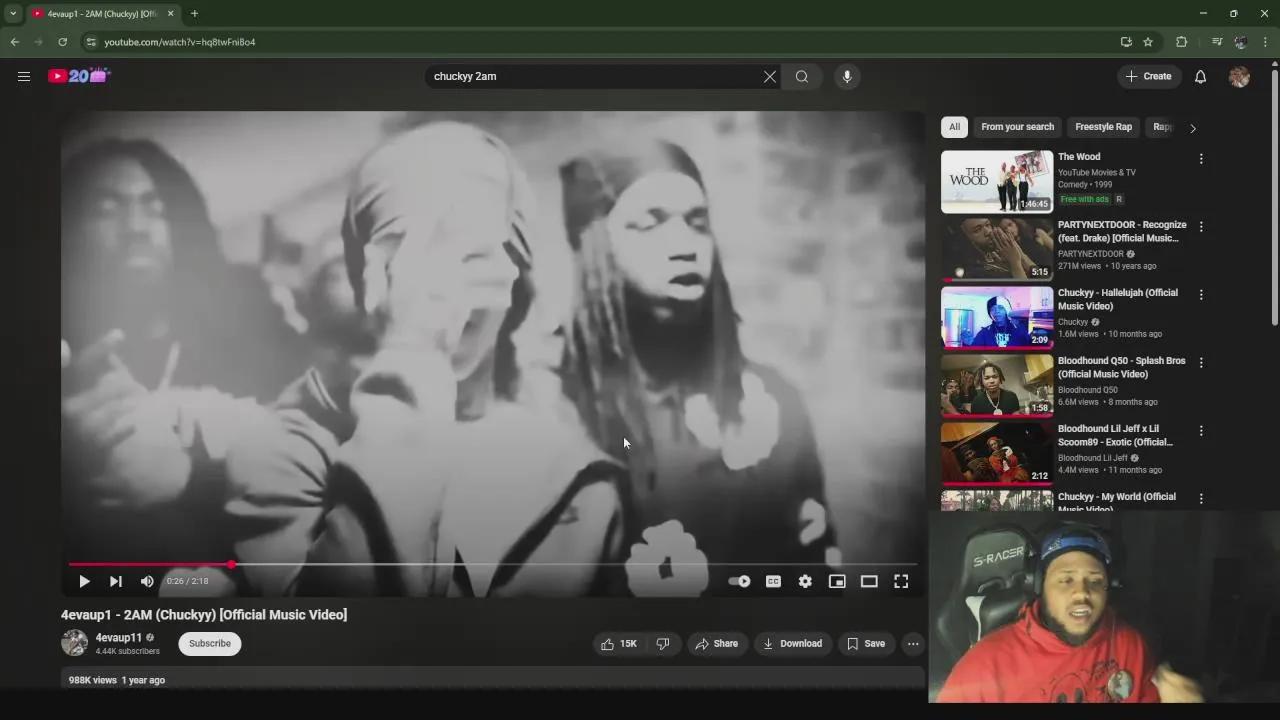Open a new browser tab
This screenshot has height=720, width=1280.
coord(194,14)
